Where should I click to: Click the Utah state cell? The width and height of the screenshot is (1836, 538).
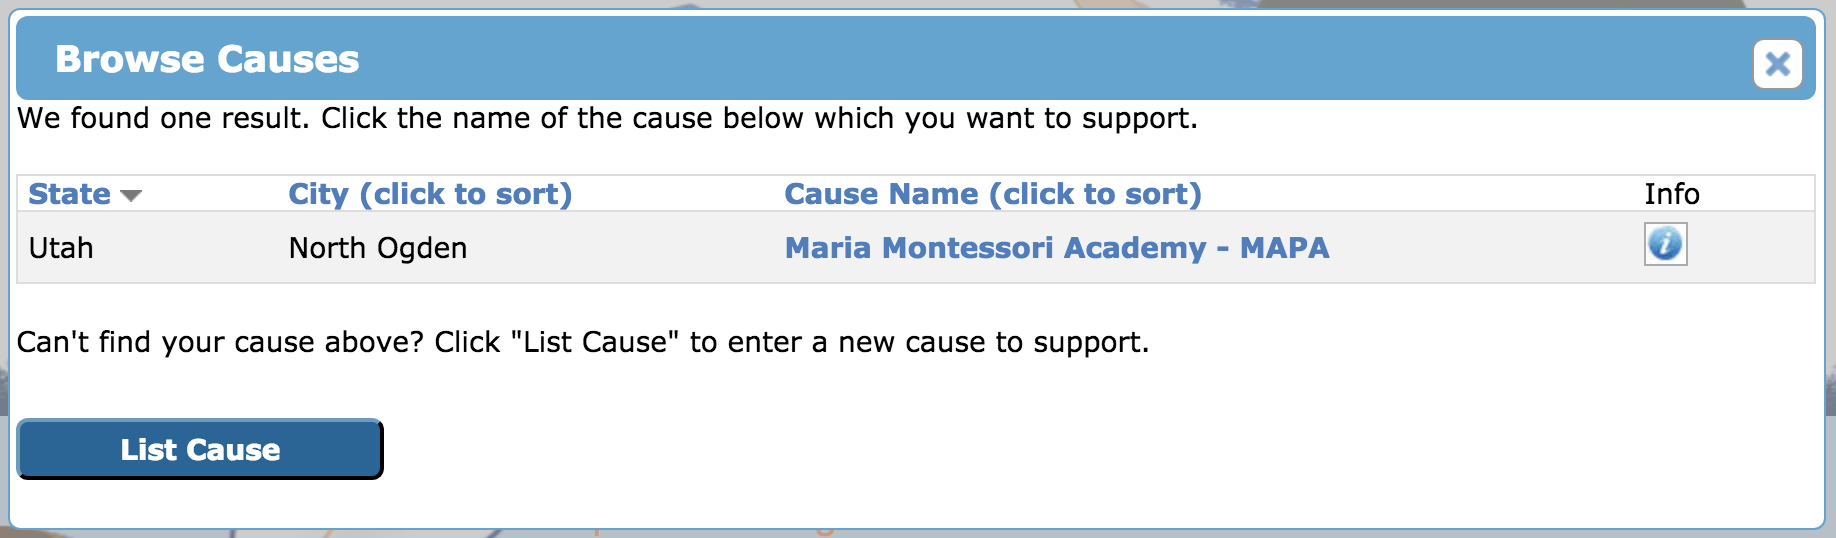point(61,248)
